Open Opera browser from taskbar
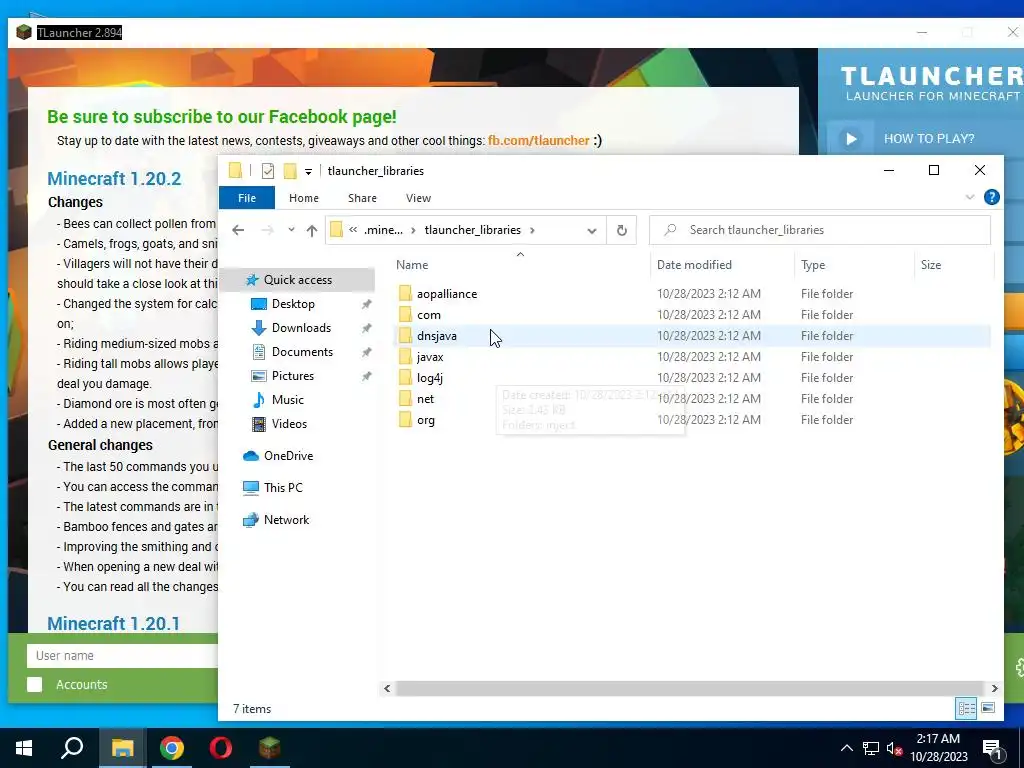The image size is (1024, 768). (221, 748)
